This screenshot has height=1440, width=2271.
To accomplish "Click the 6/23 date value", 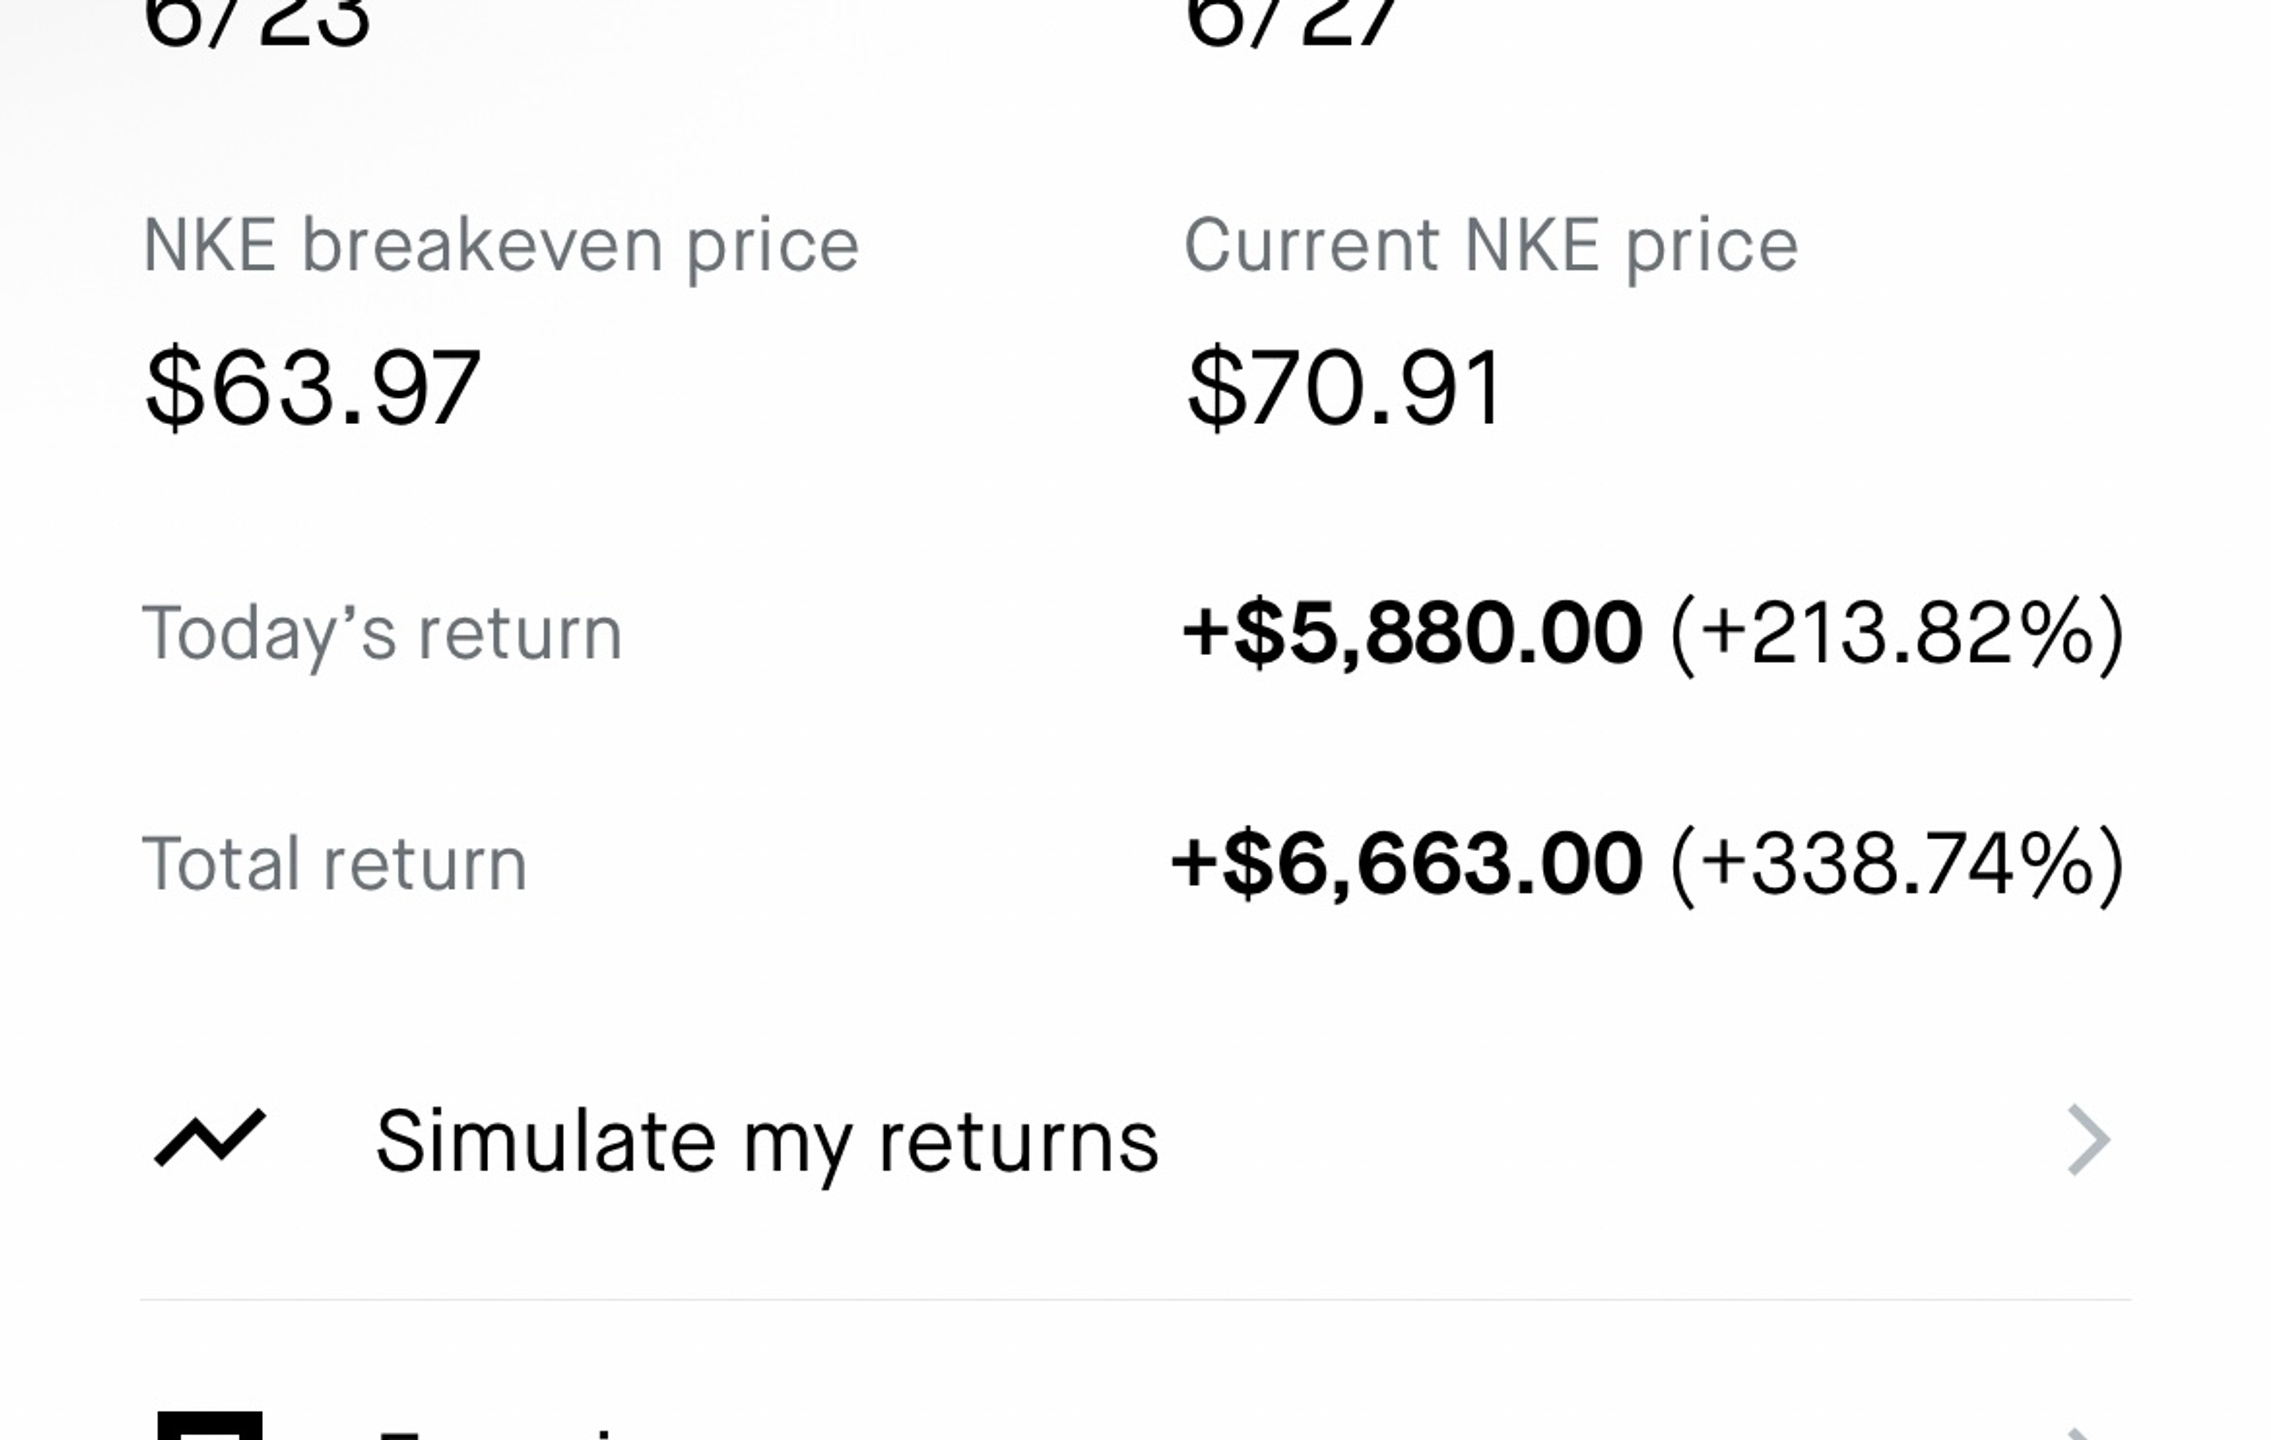I will click(x=257, y=22).
